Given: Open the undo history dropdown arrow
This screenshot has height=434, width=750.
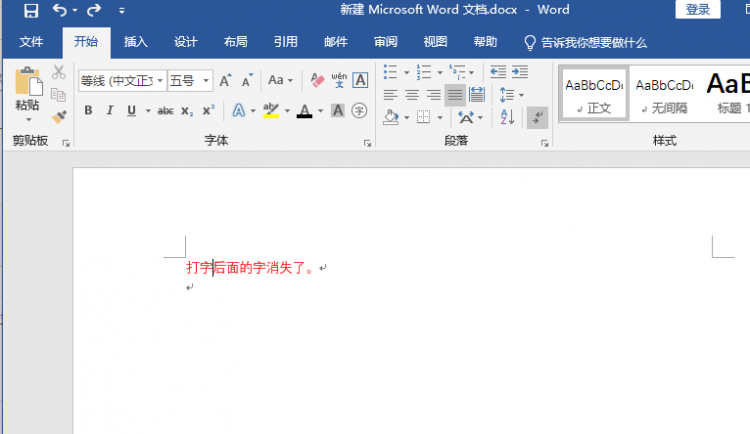Looking at the screenshot, I should point(75,11).
